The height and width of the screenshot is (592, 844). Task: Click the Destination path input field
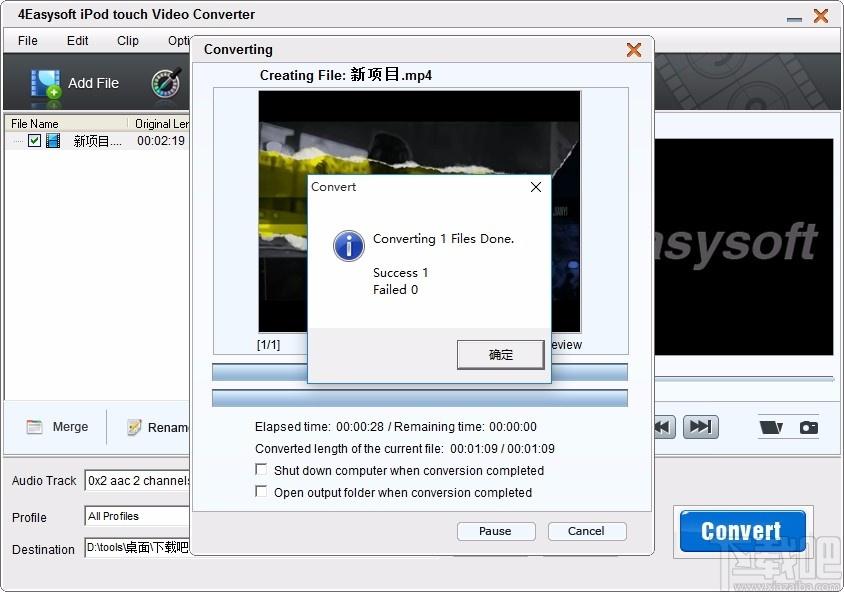point(137,548)
